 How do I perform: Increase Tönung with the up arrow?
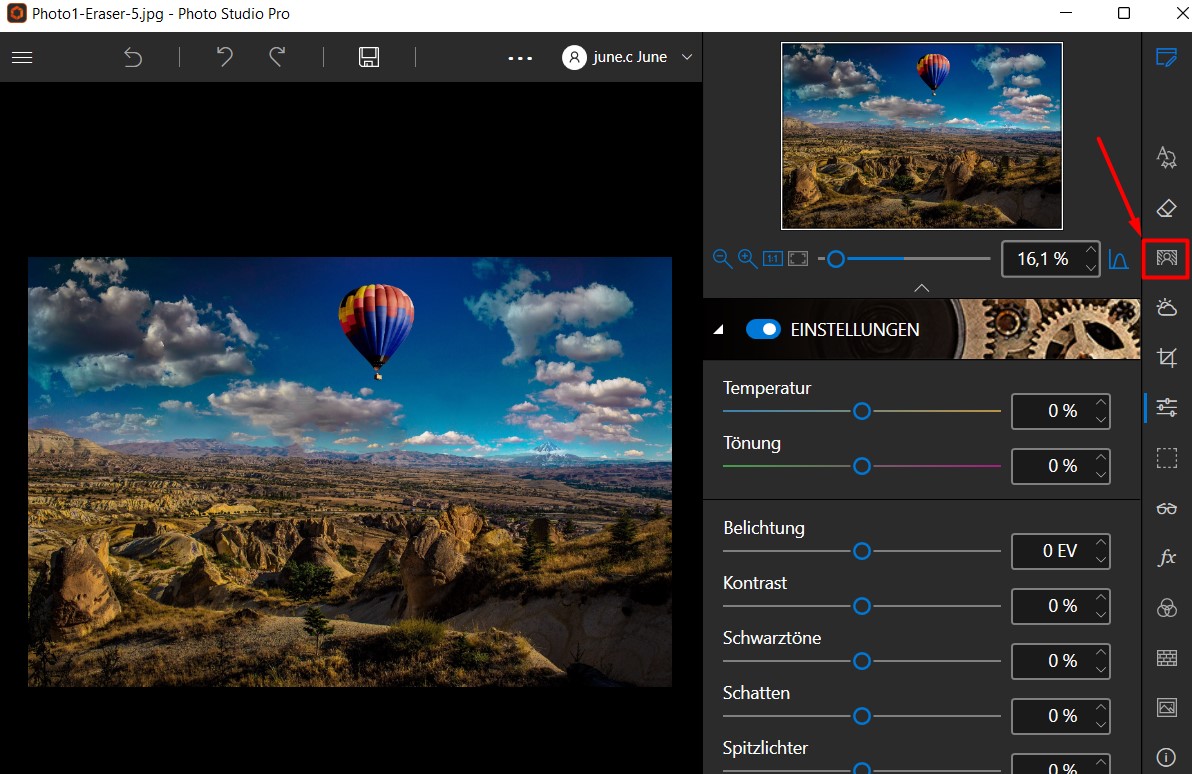click(x=1101, y=457)
